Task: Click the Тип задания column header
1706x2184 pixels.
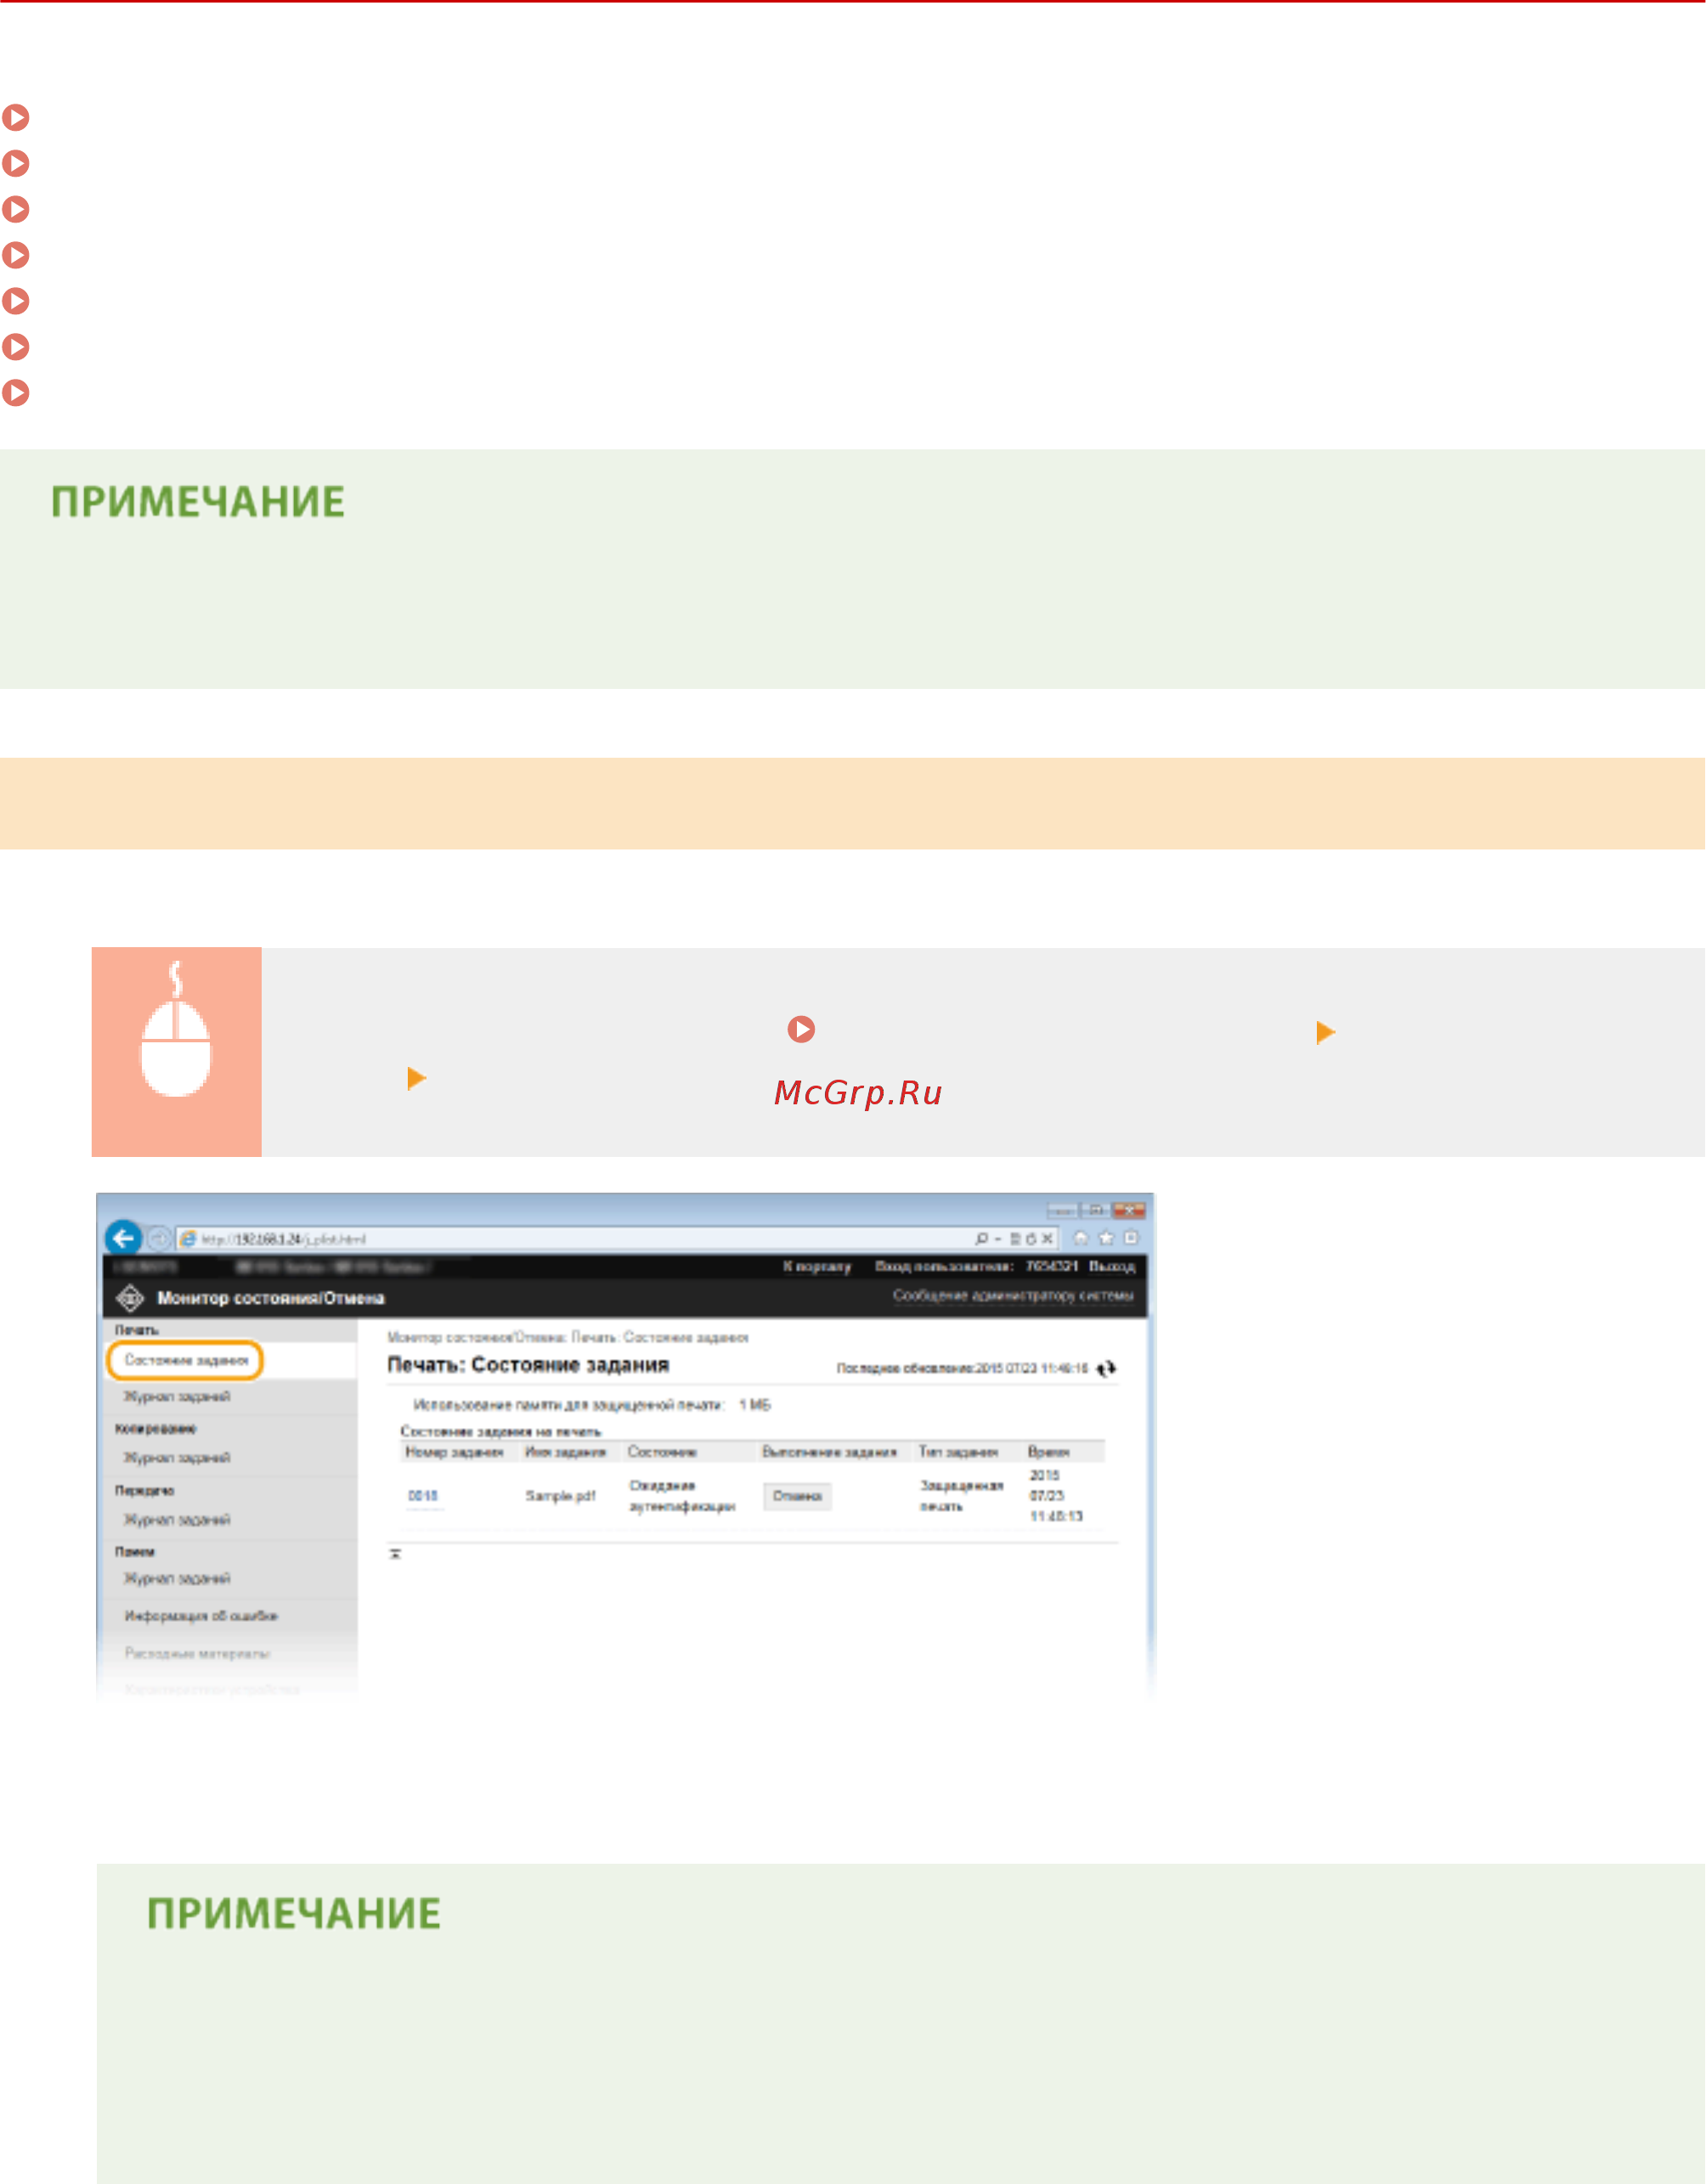Action: [958, 1452]
